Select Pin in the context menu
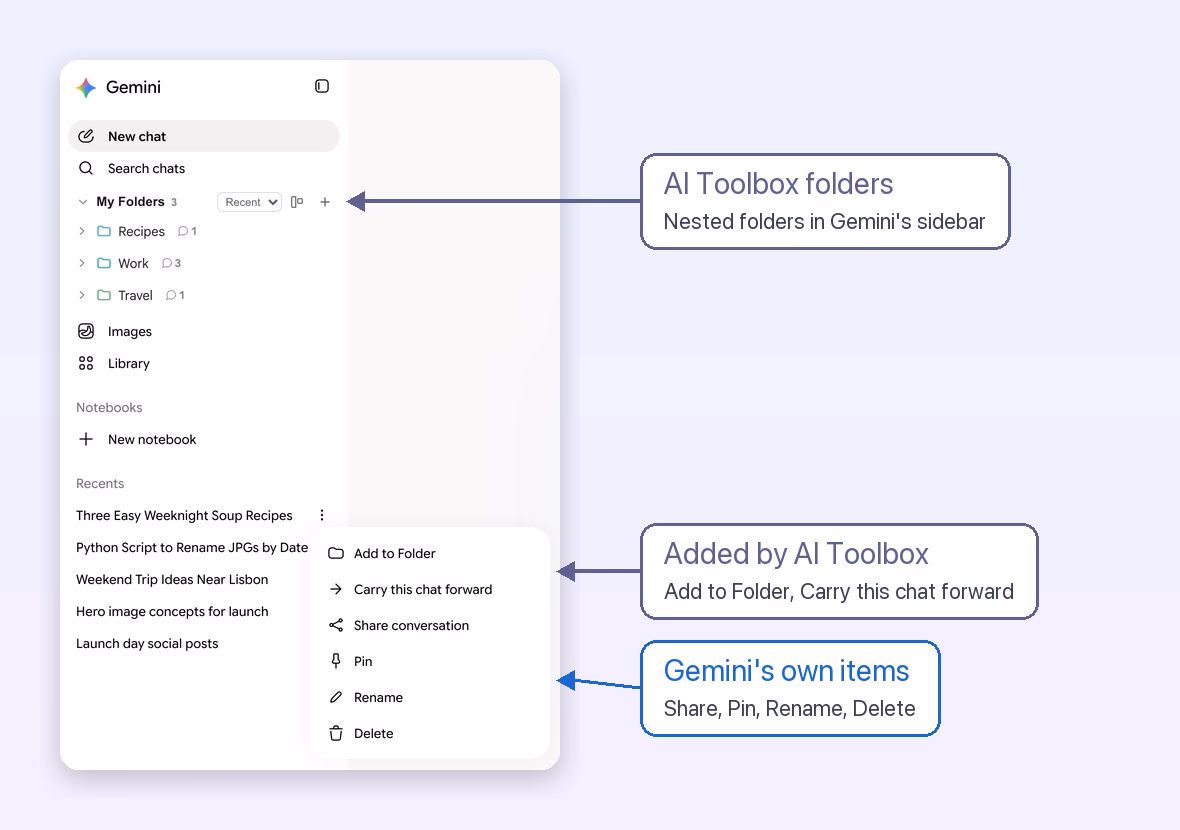The image size is (1180, 830). pyautogui.click(x=430, y=661)
